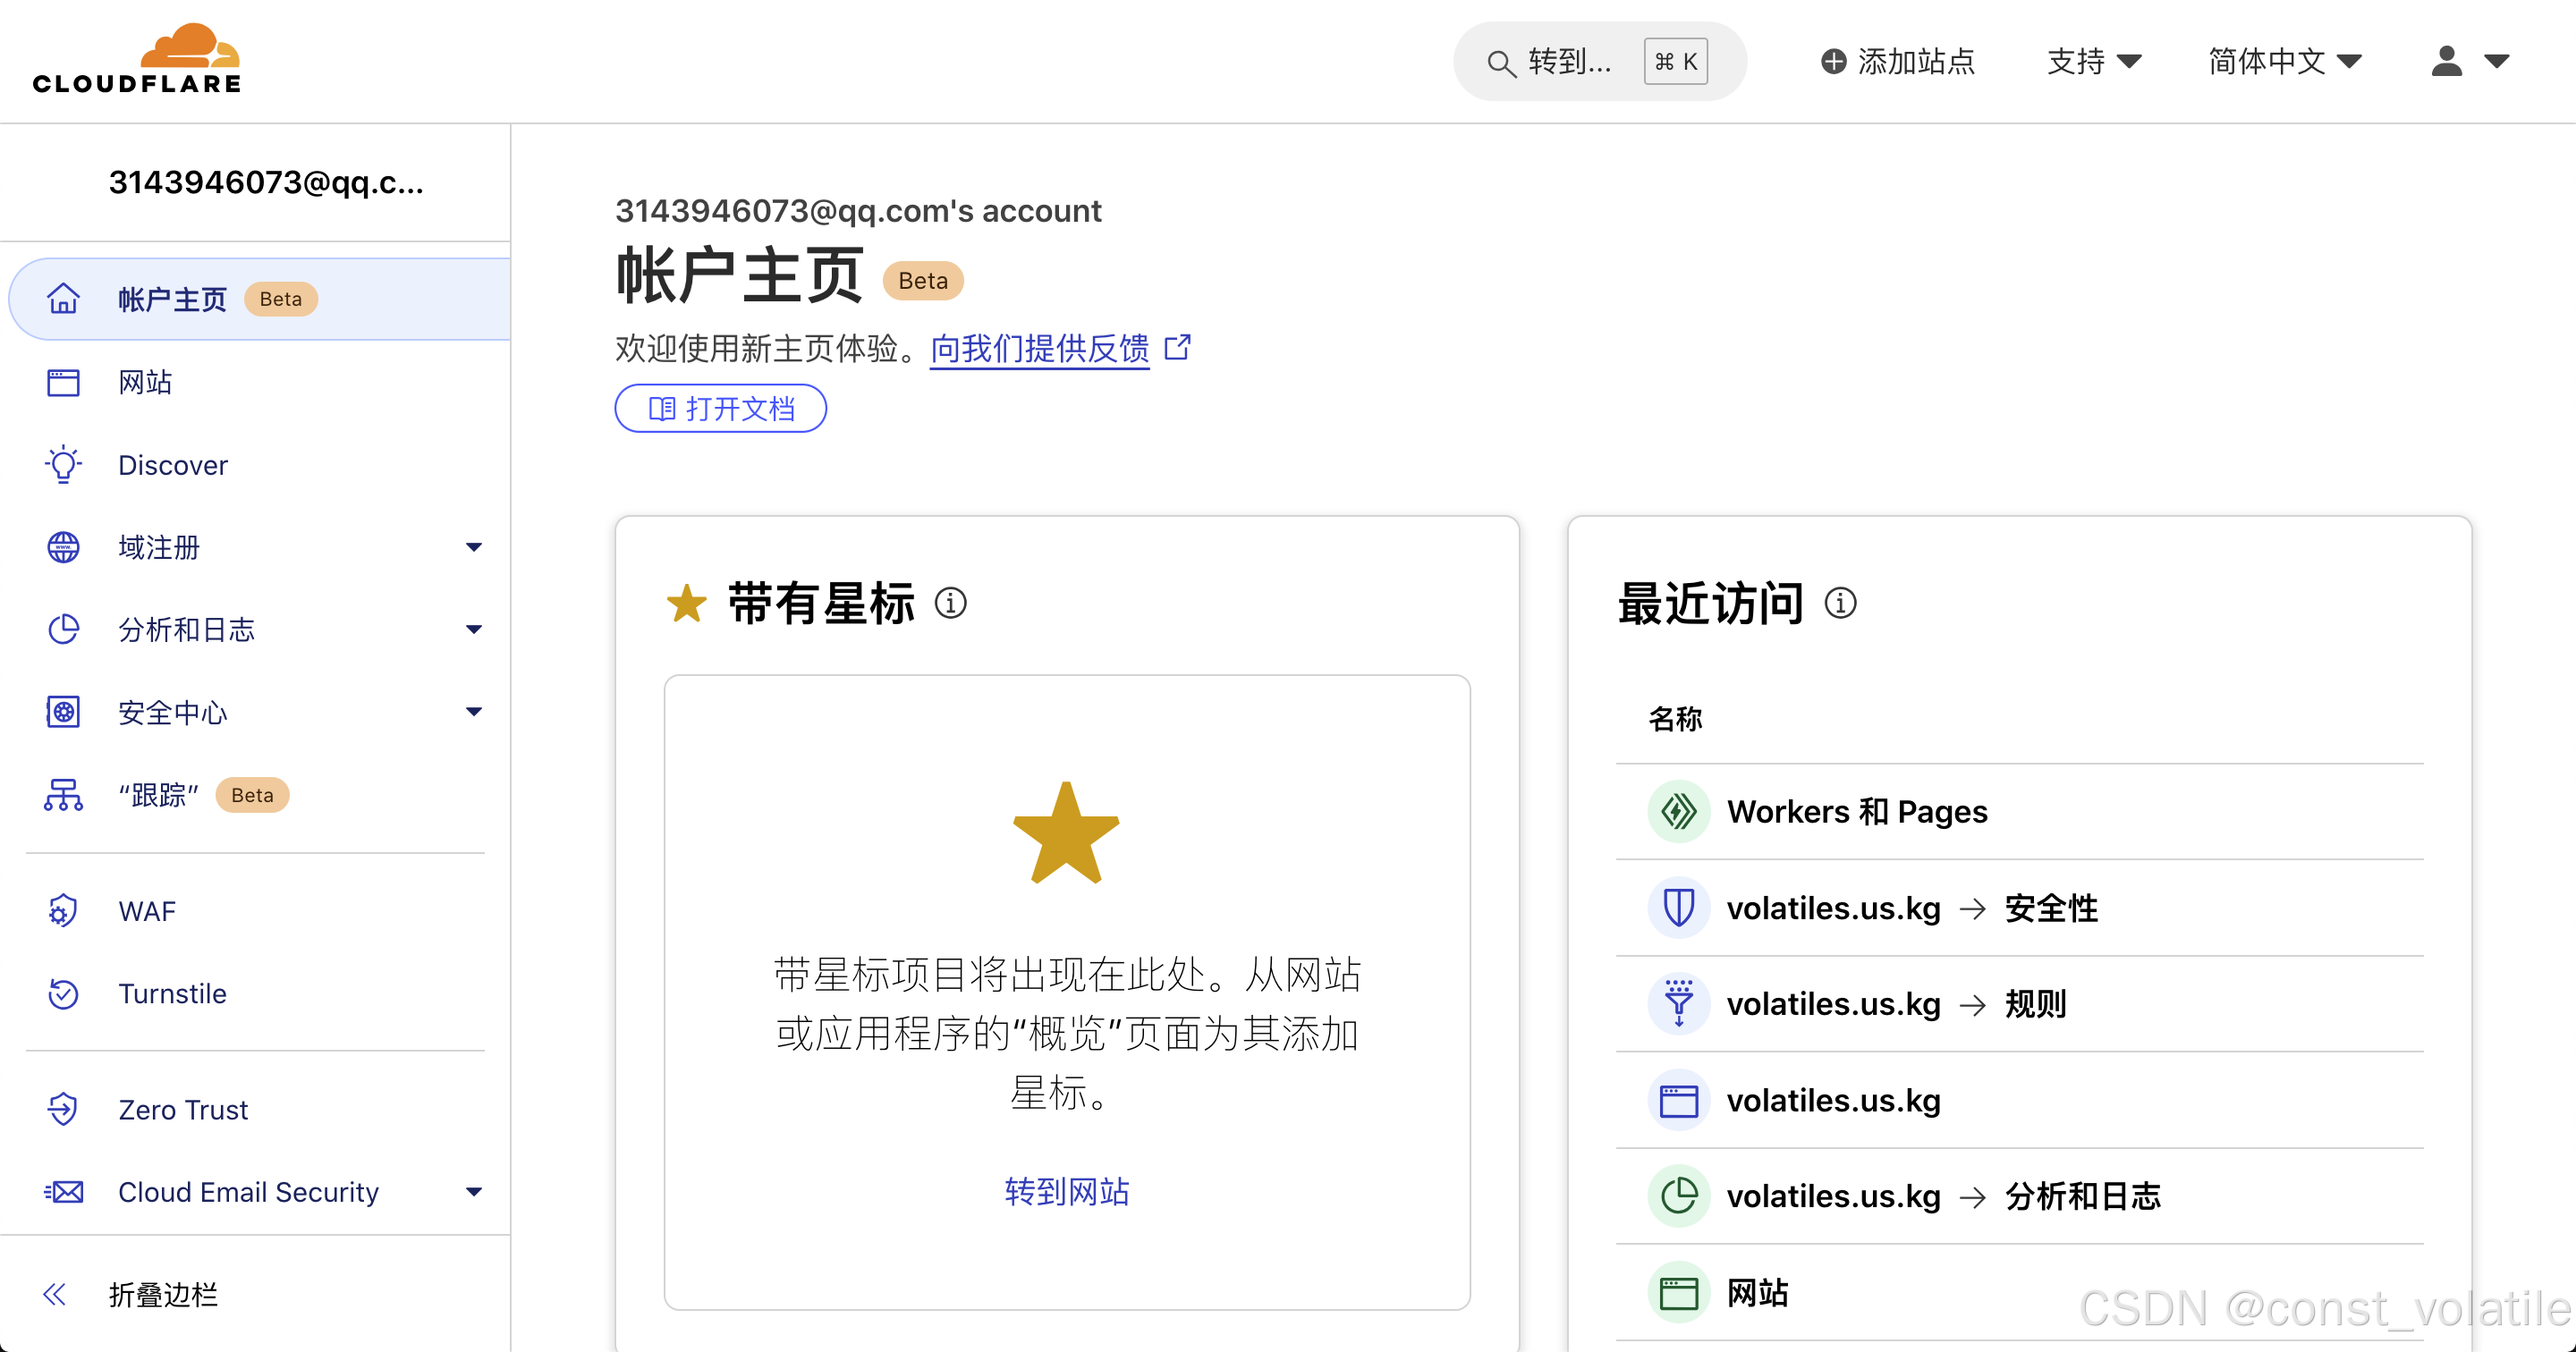This screenshot has width=2576, height=1352.
Task: Open the WAF shield icon
Action: click(x=62, y=910)
